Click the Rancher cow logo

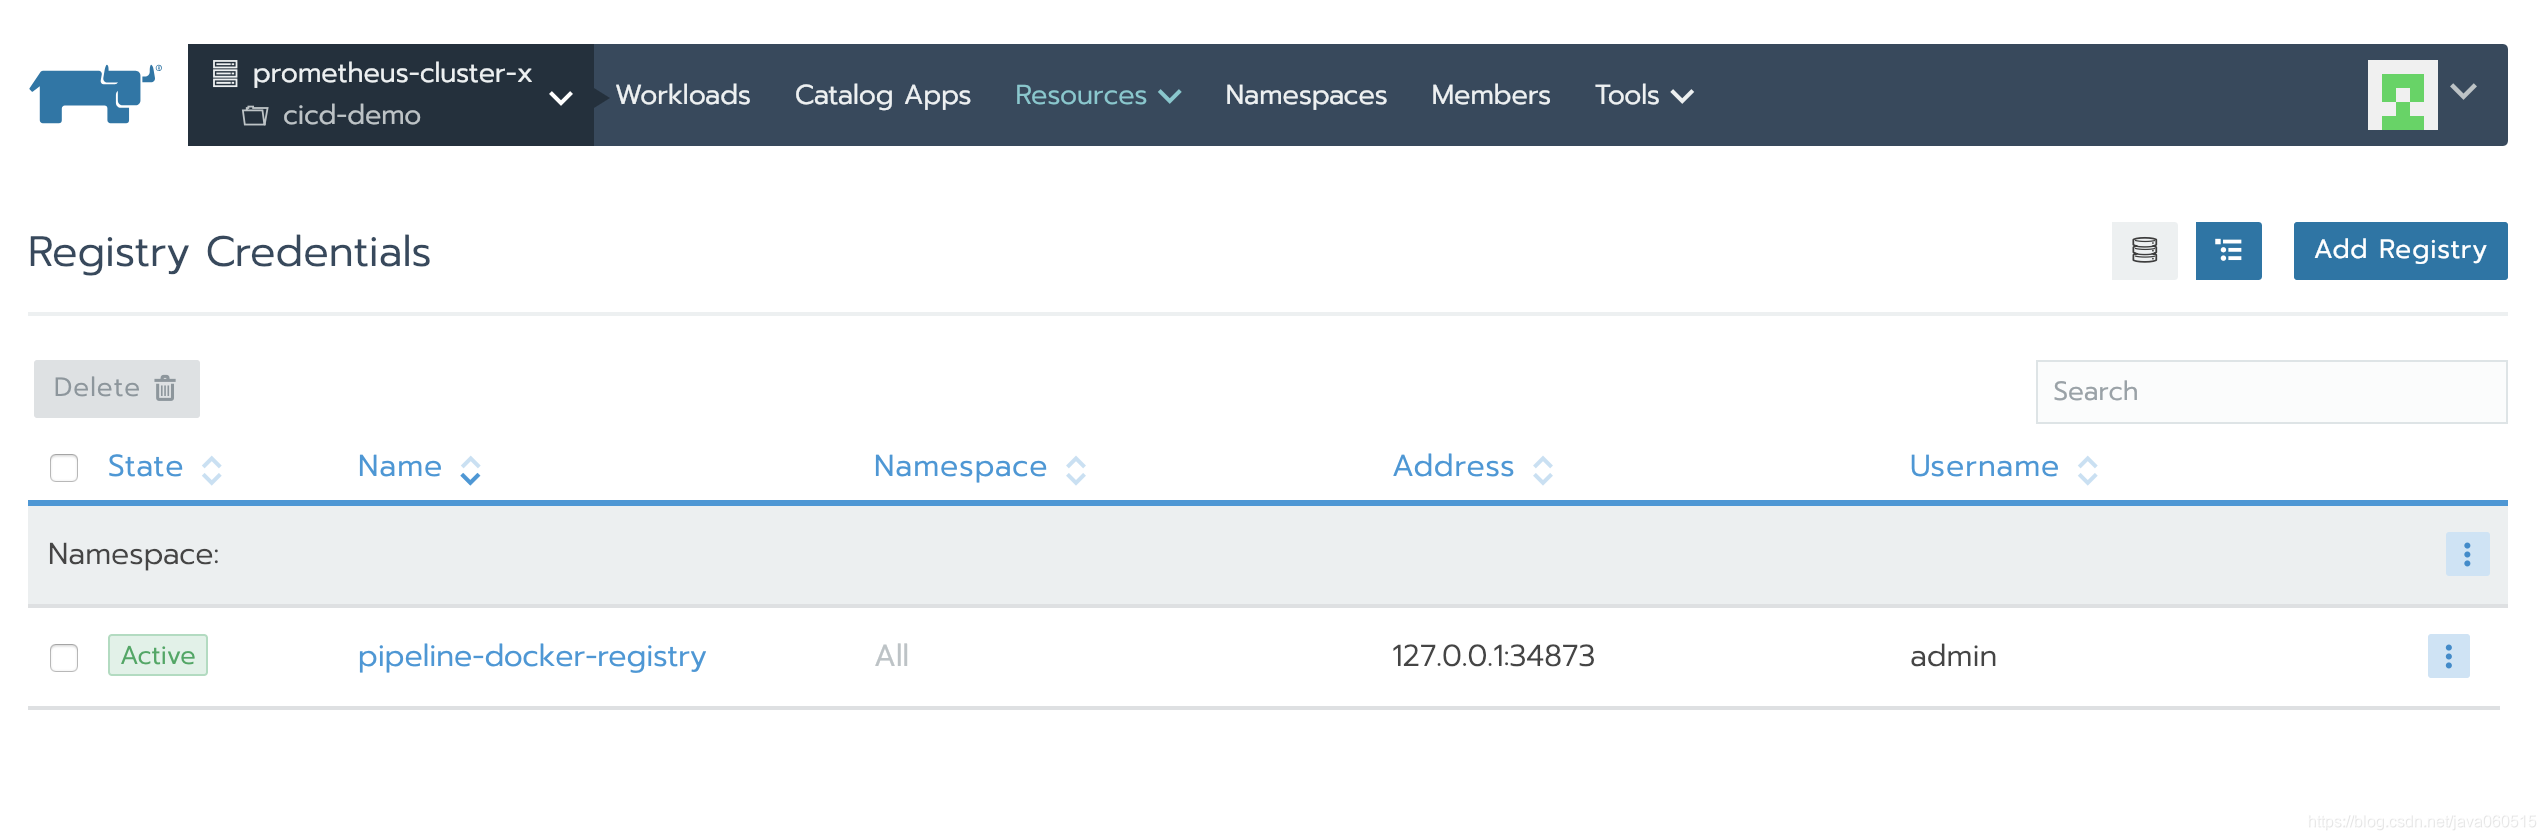coord(95,94)
